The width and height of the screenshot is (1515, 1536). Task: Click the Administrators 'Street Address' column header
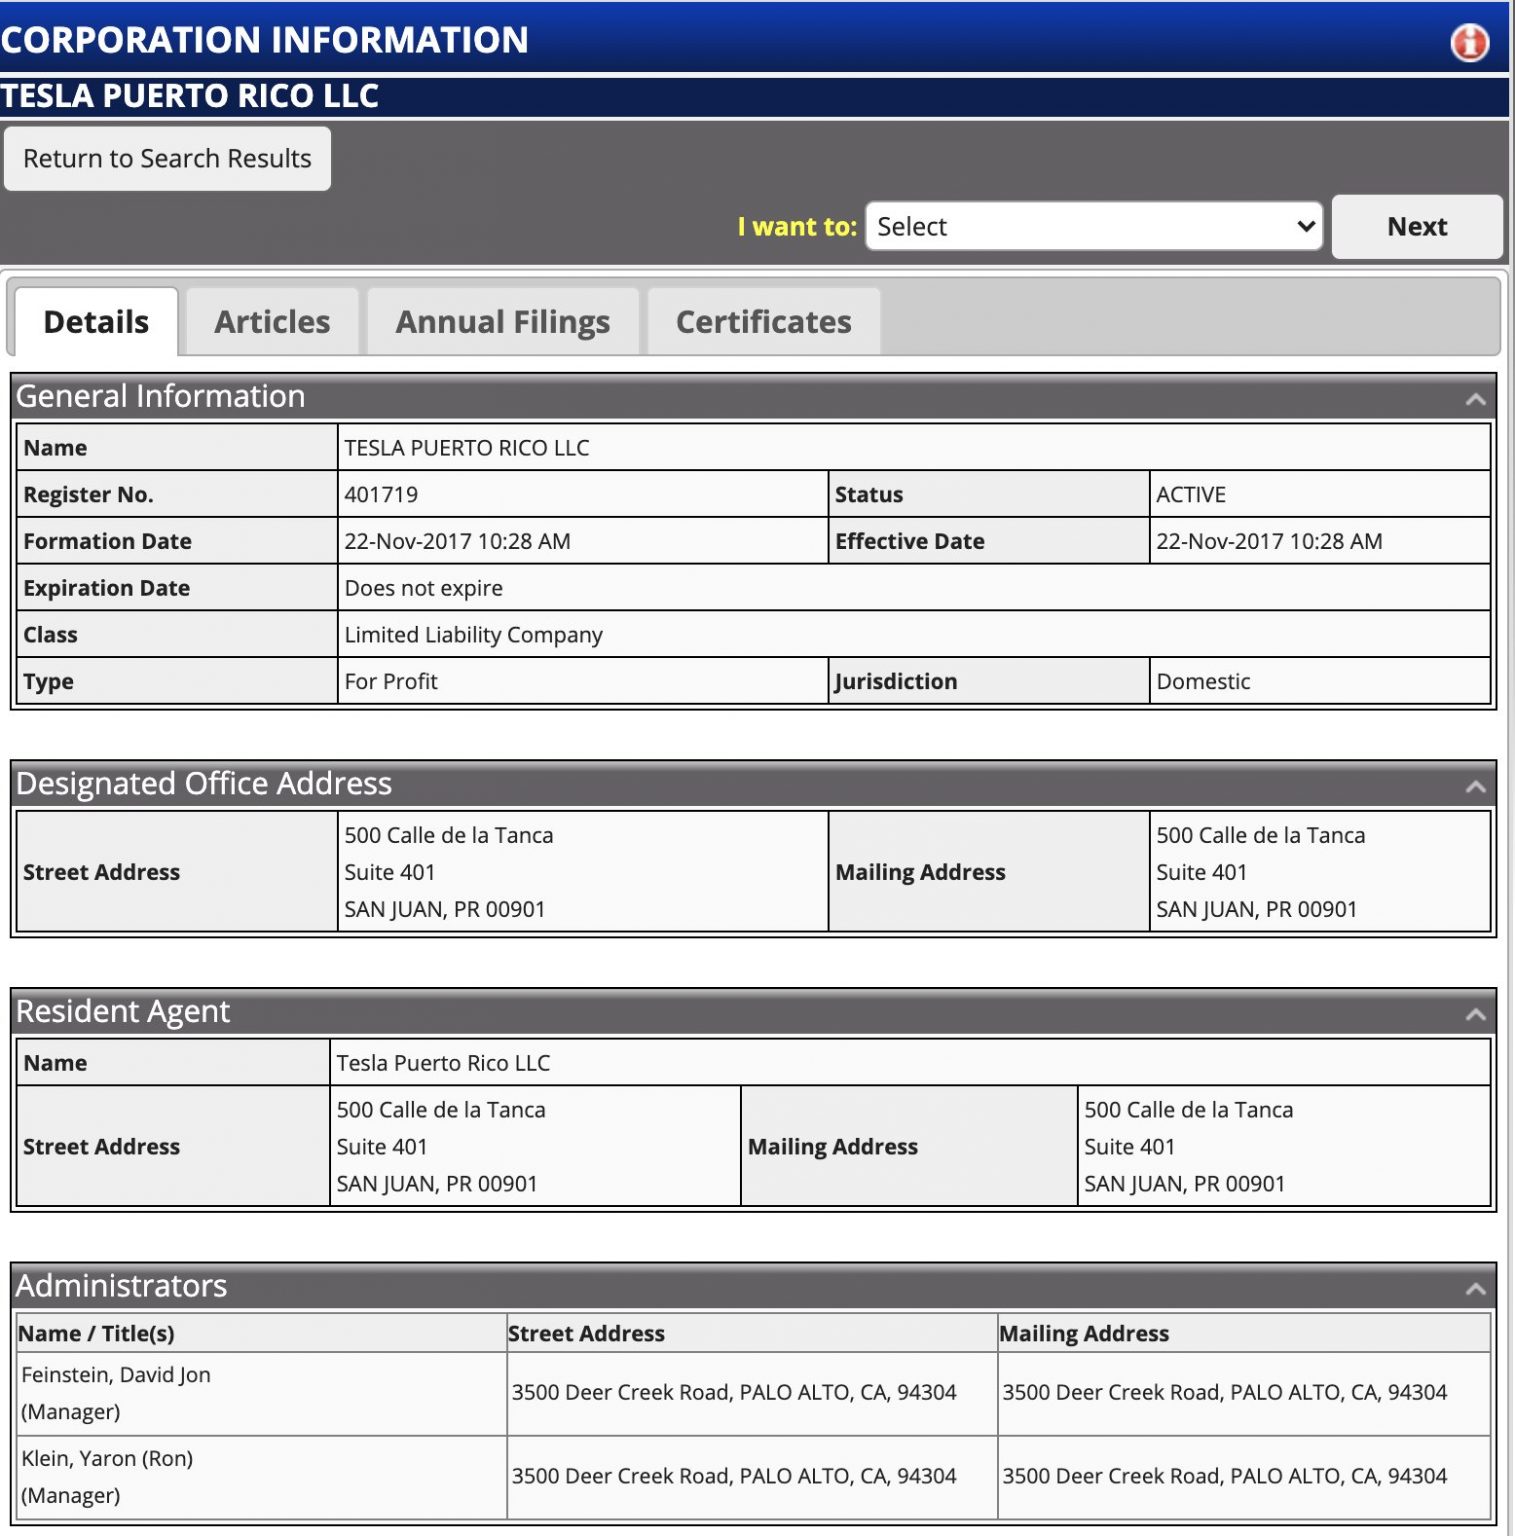click(x=586, y=1333)
